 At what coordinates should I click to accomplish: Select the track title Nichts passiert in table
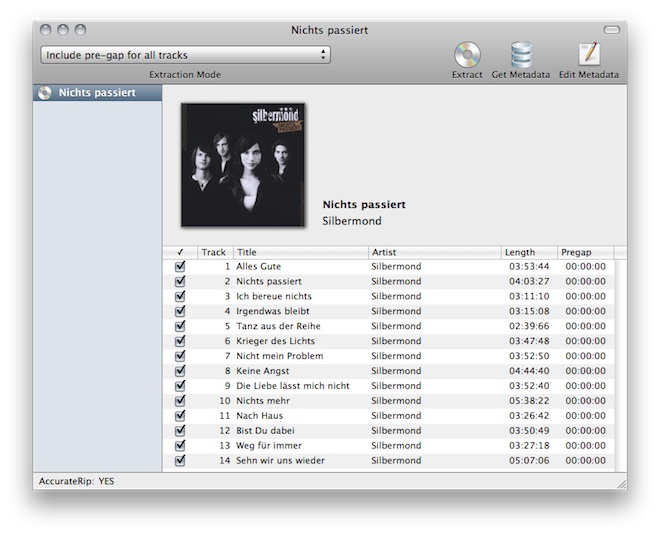tap(269, 281)
